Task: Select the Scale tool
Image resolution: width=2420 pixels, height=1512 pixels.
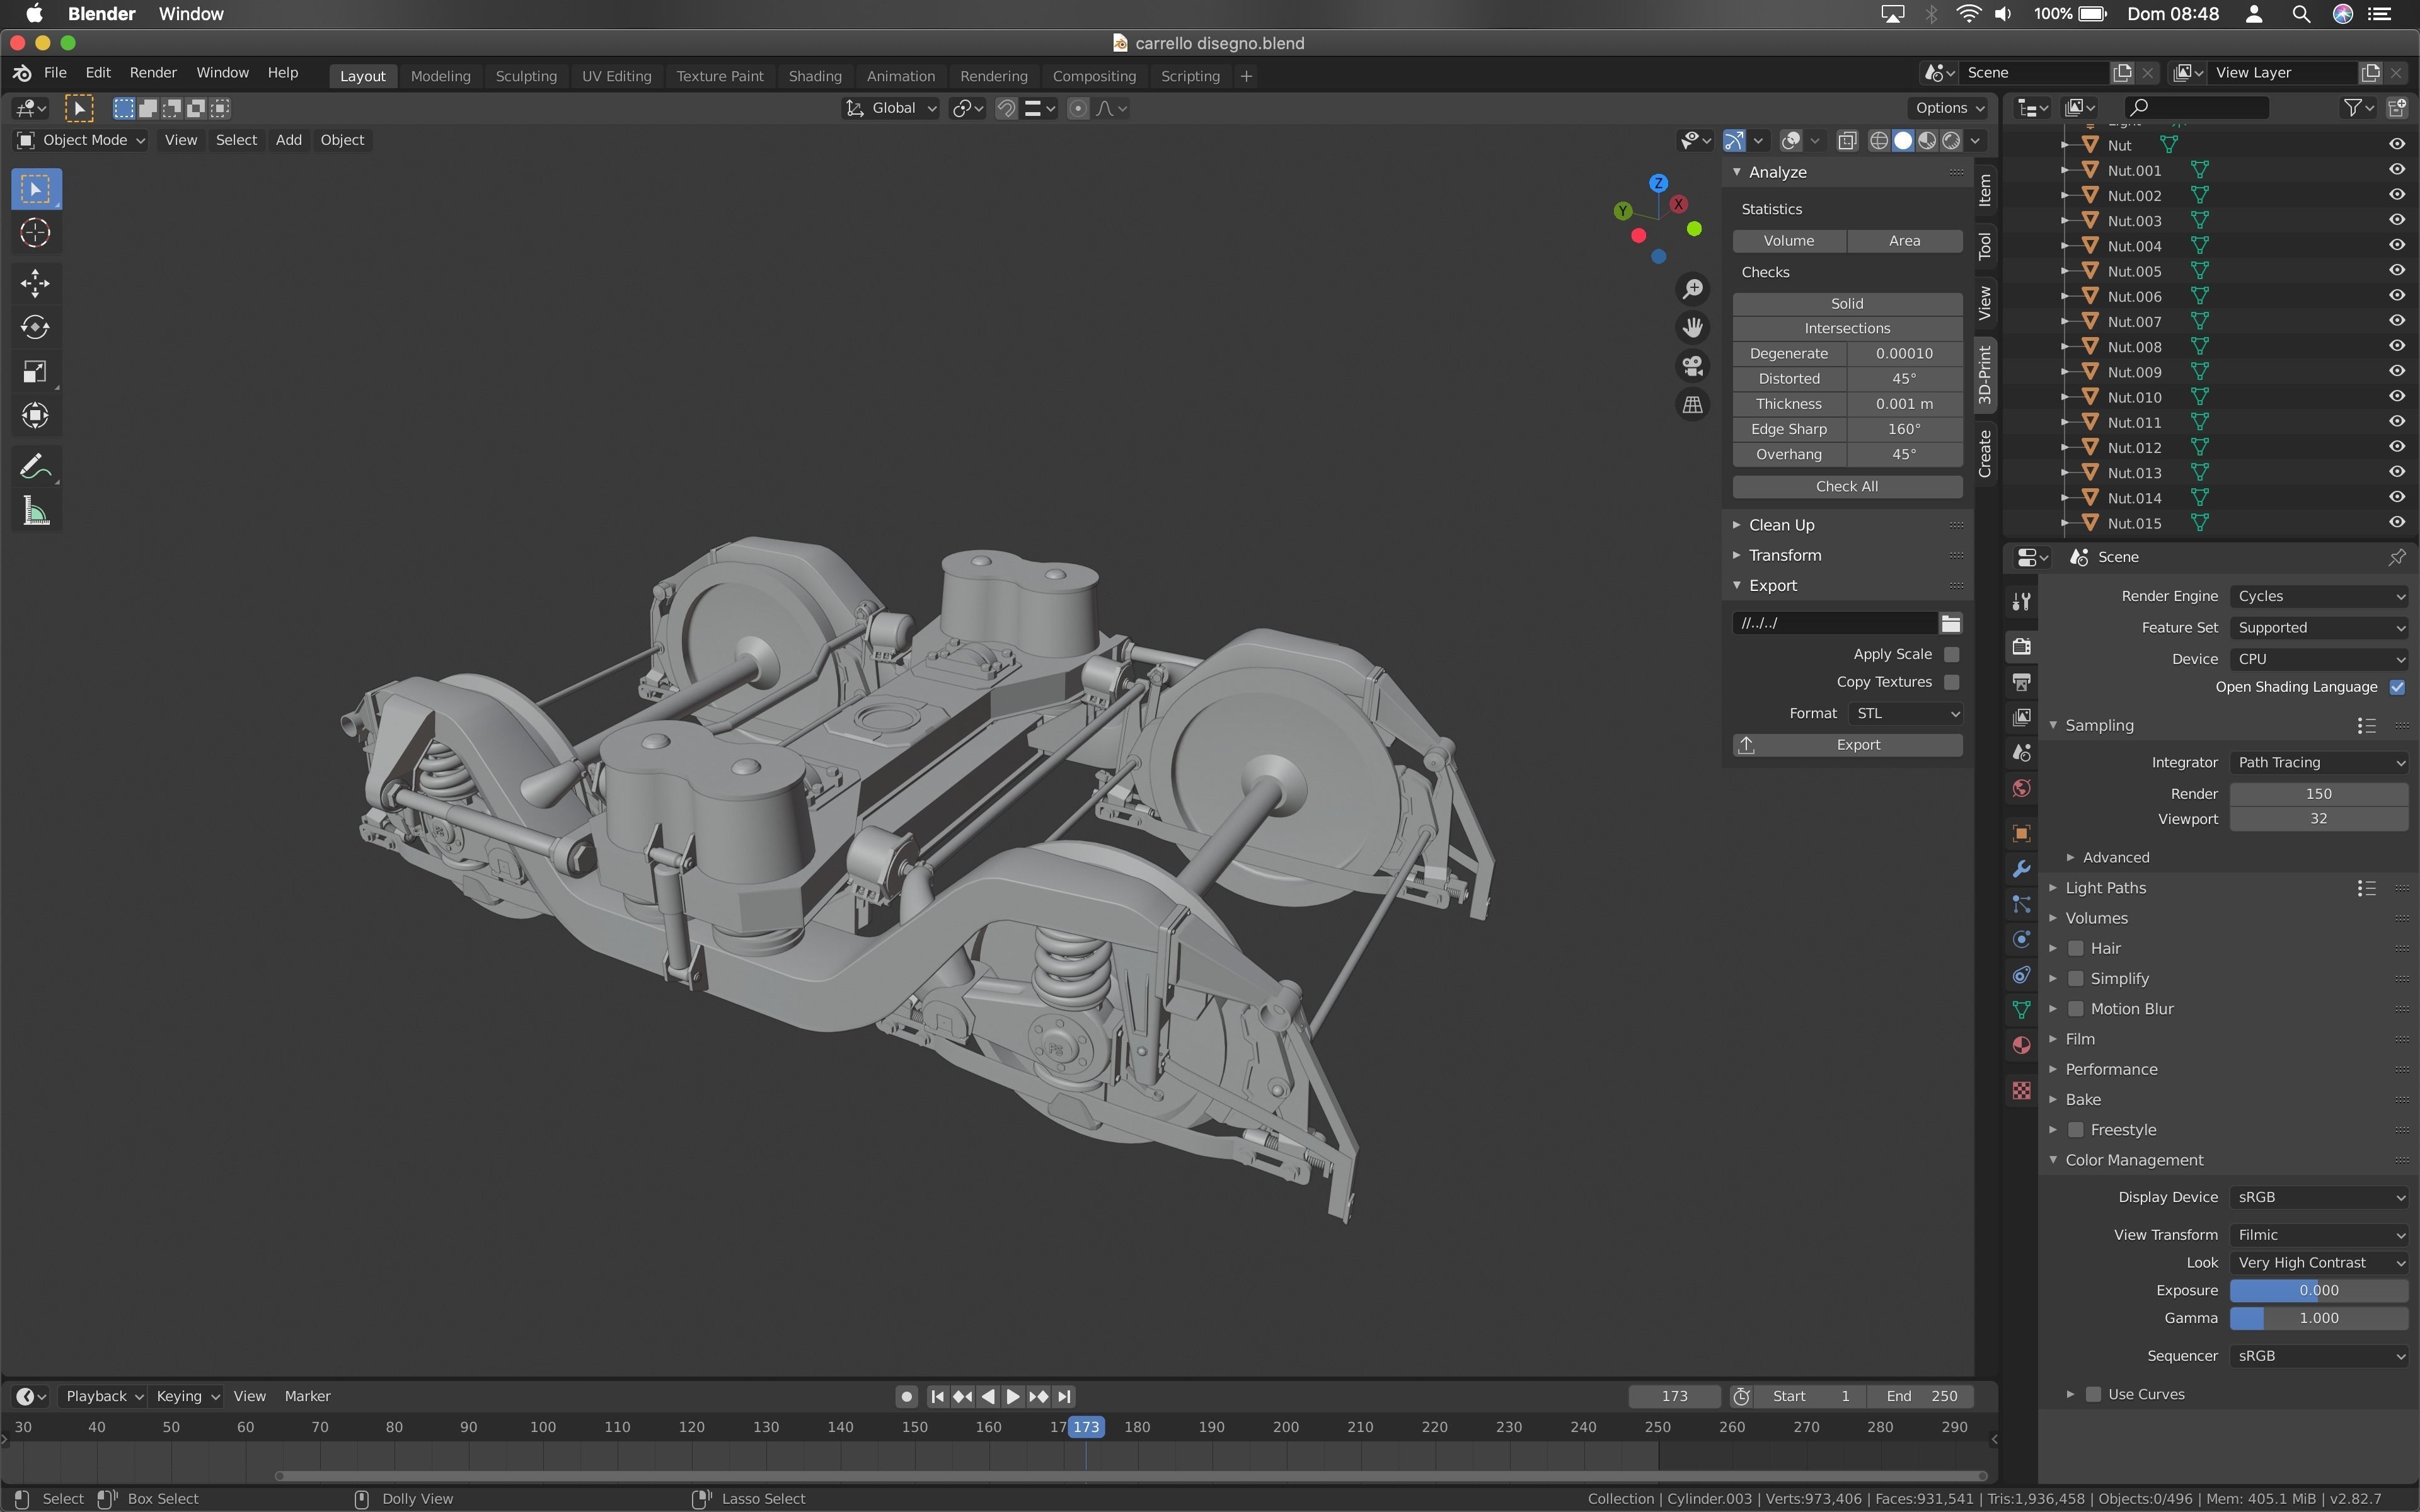Action: pyautogui.click(x=36, y=372)
